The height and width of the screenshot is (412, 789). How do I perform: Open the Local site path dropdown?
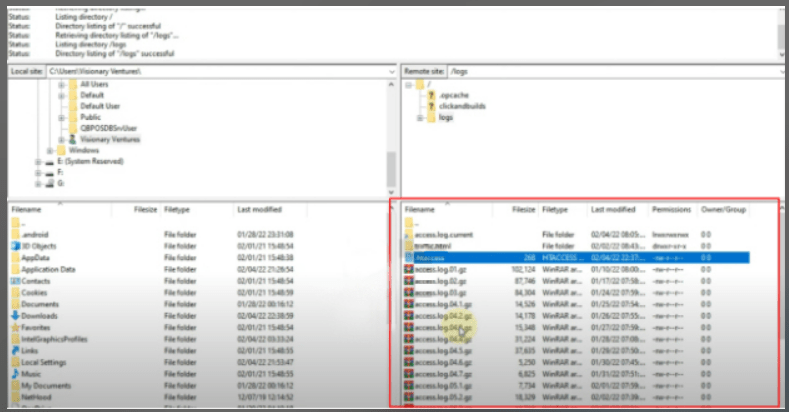(391, 72)
